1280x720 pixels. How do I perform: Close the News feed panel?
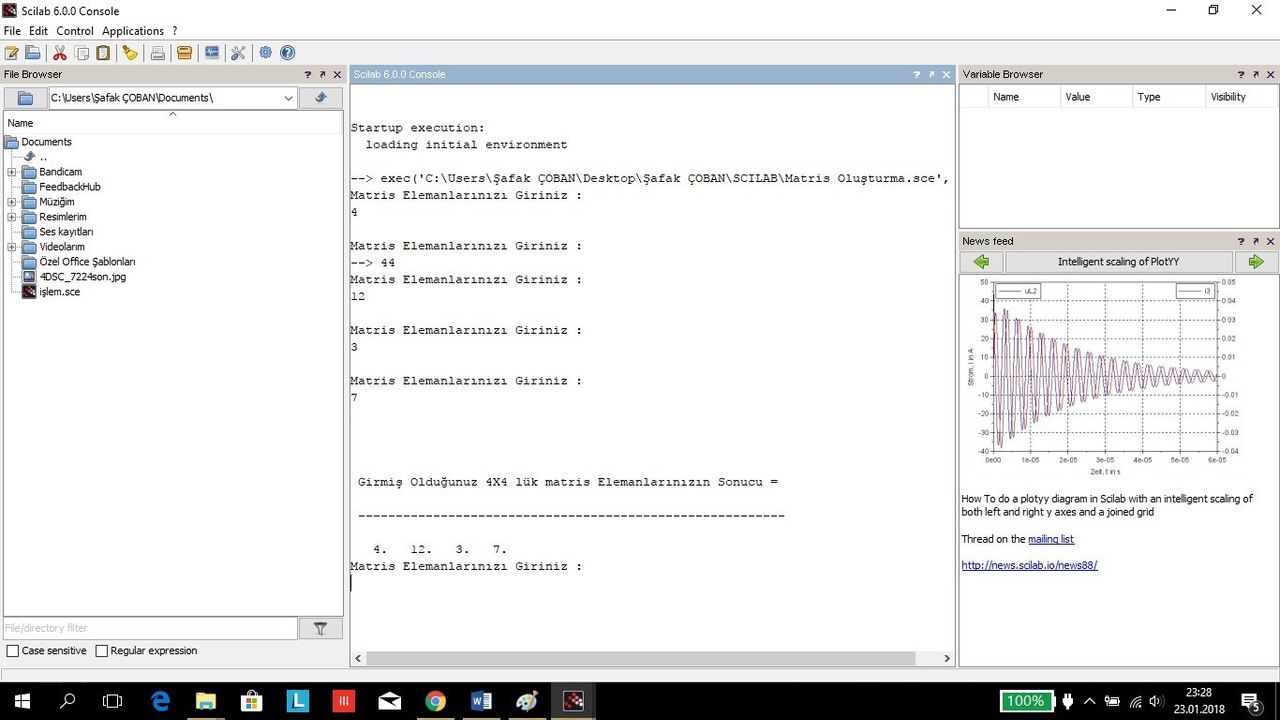tap(1271, 241)
